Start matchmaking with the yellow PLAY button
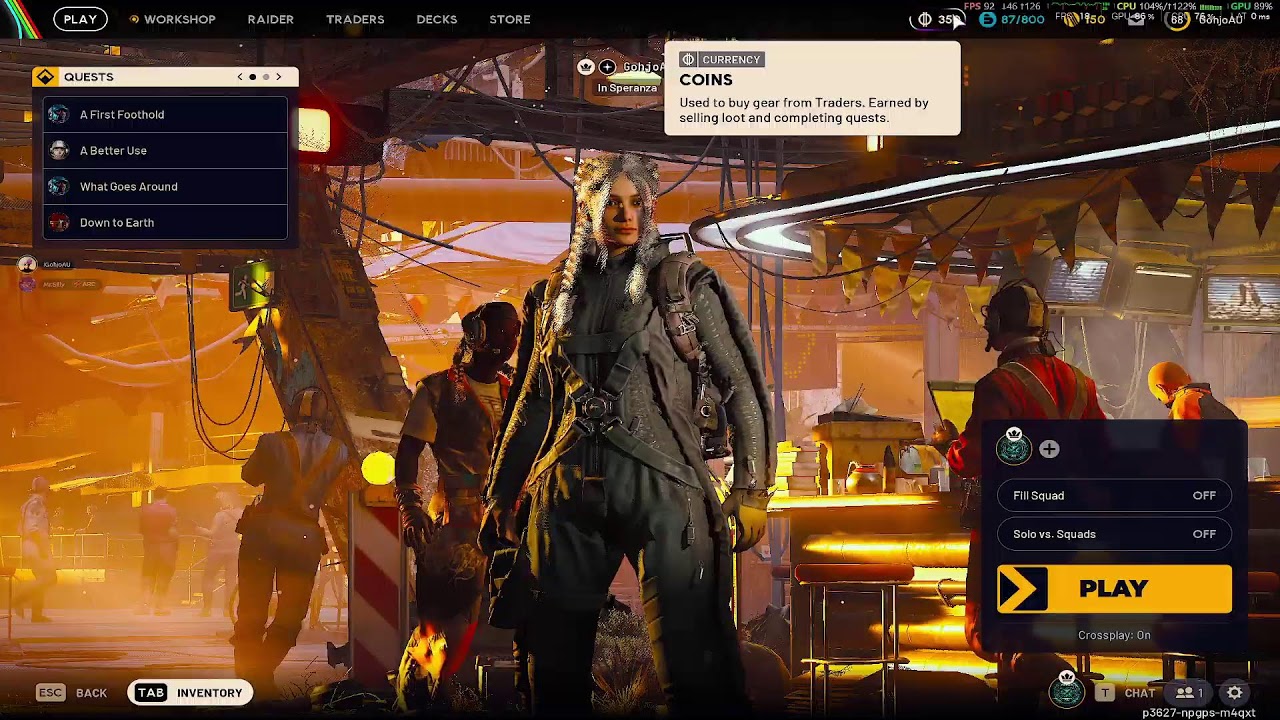The height and width of the screenshot is (720, 1280). click(1114, 589)
